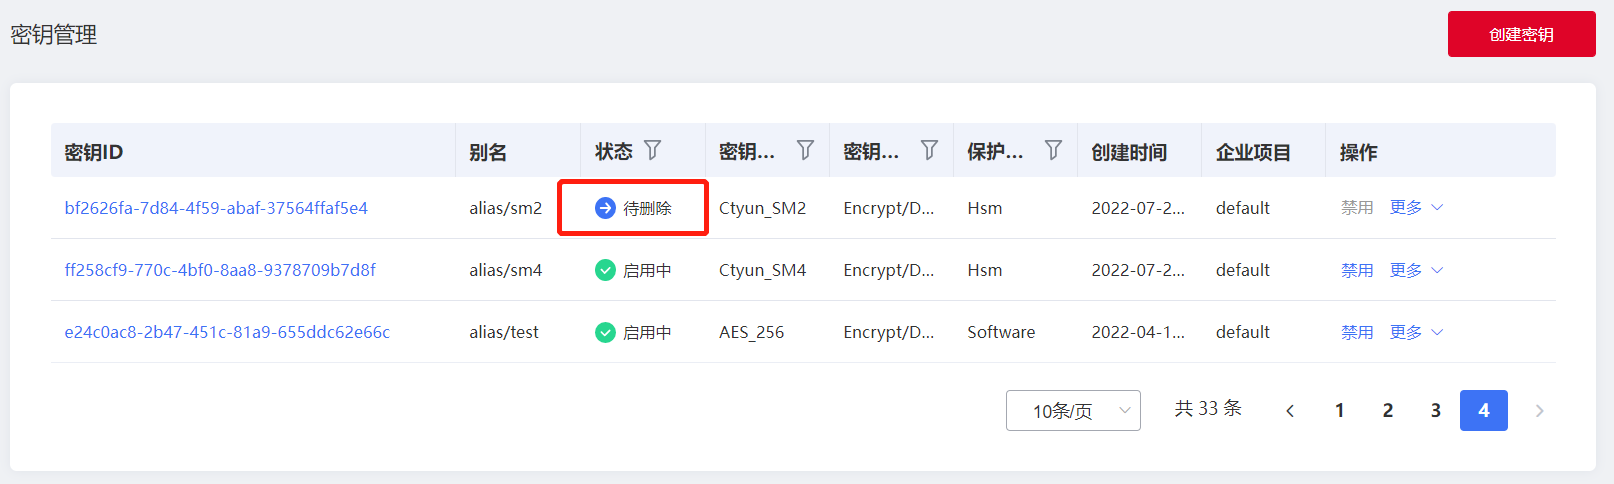This screenshot has width=1614, height=484.
Task: Click the 2022-04-1... creation time cell
Action: (1138, 332)
